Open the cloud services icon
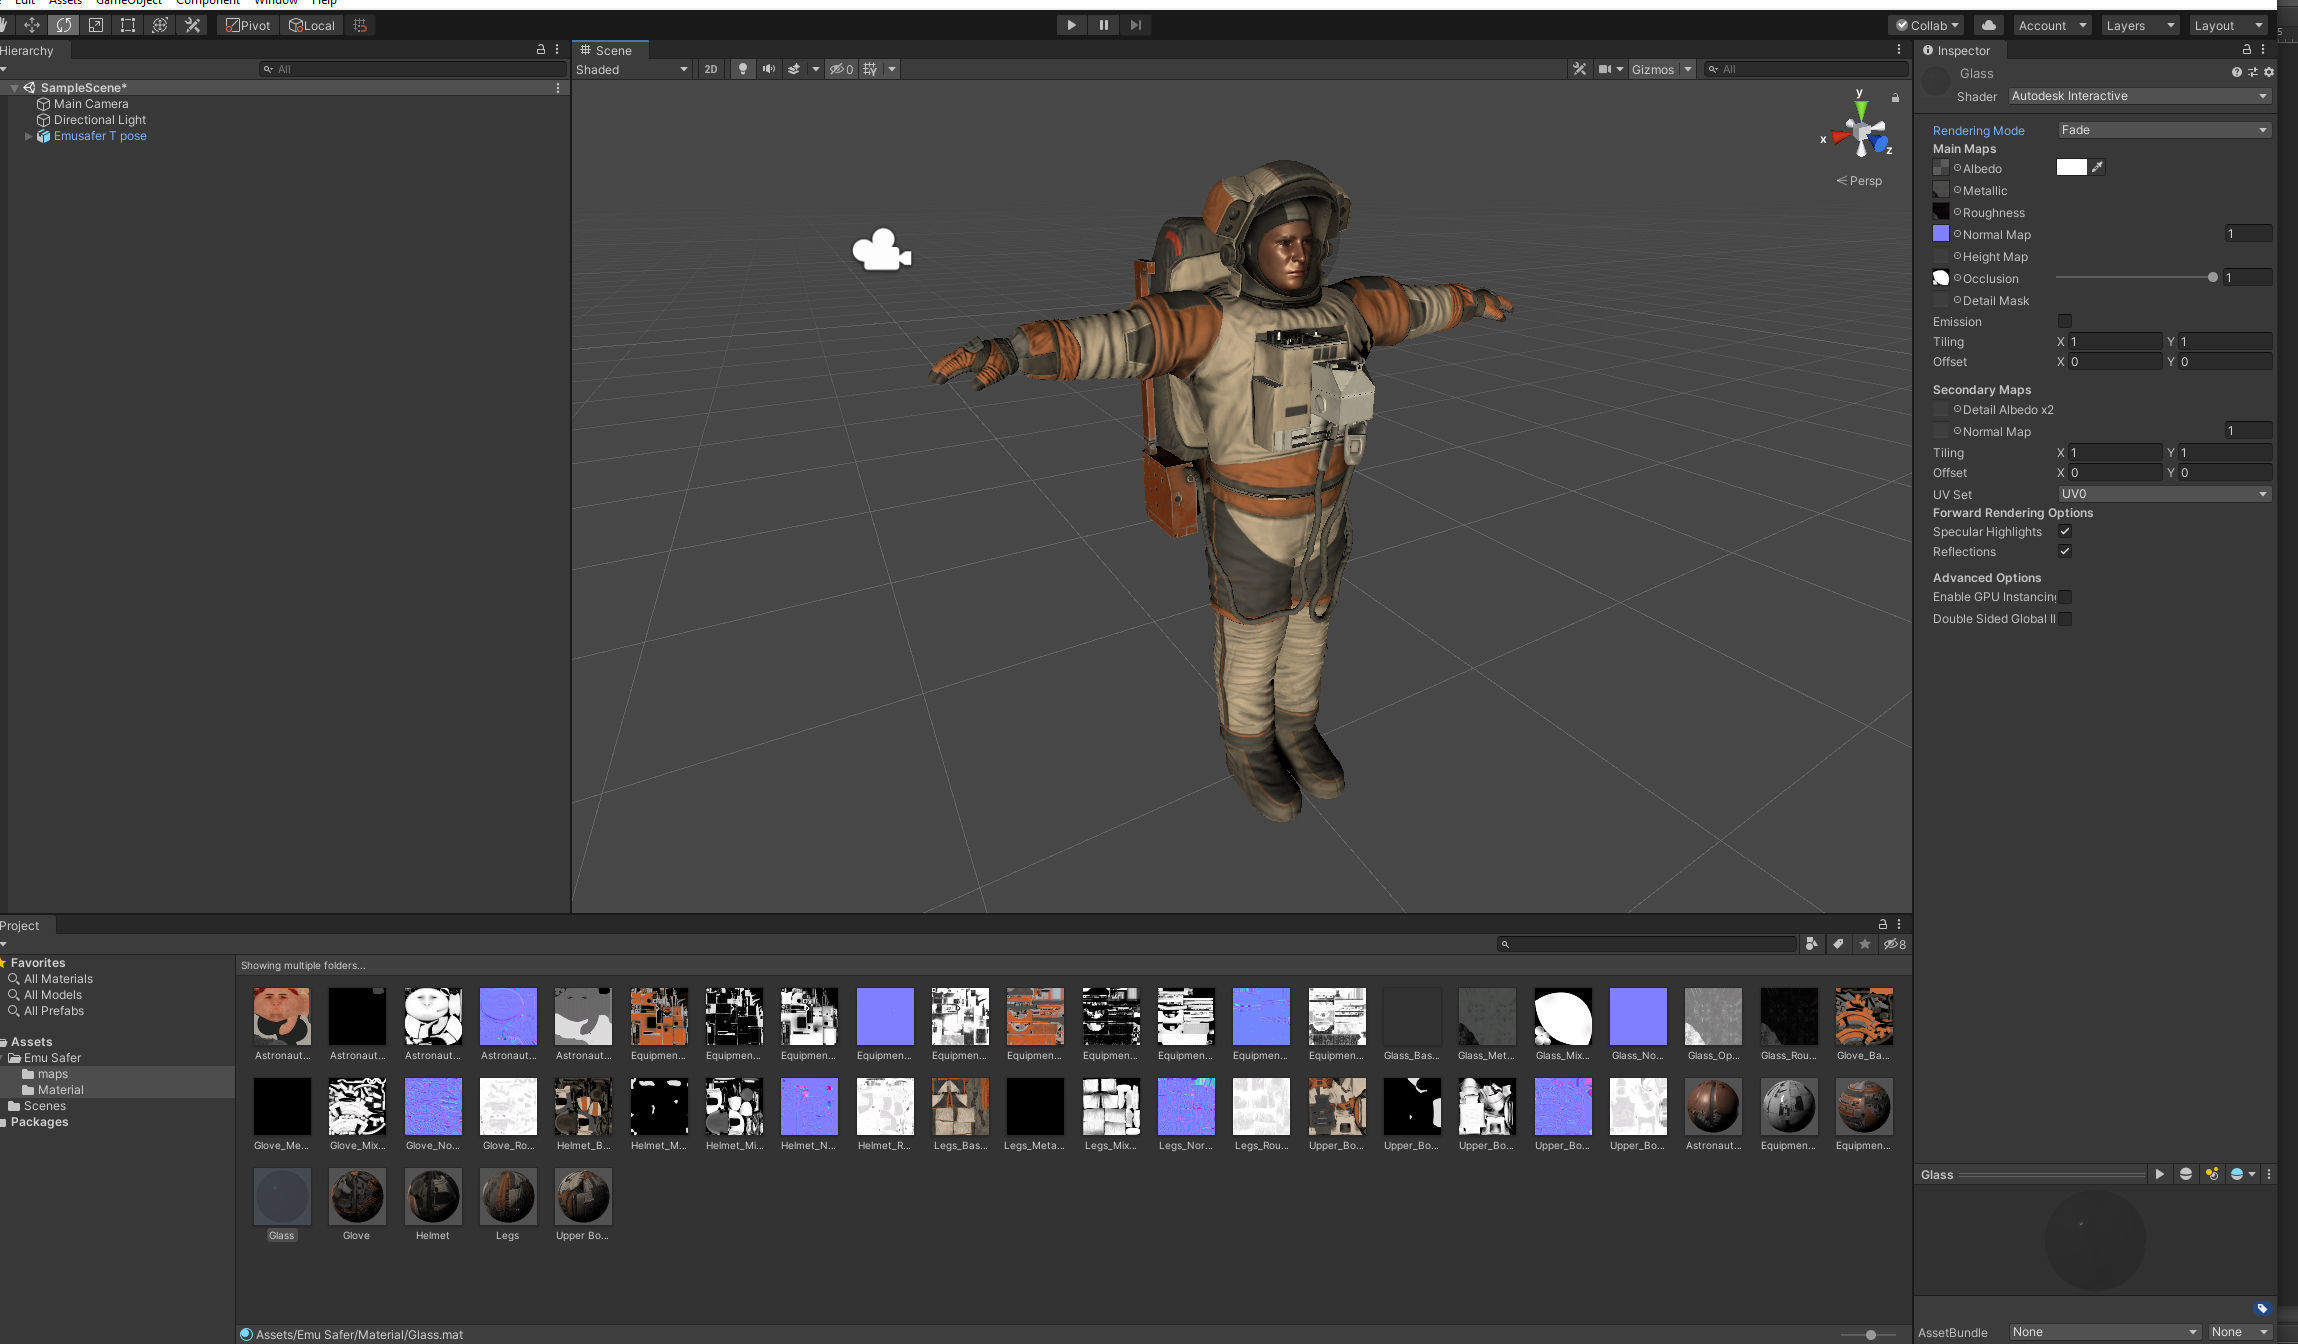 pos(1988,25)
